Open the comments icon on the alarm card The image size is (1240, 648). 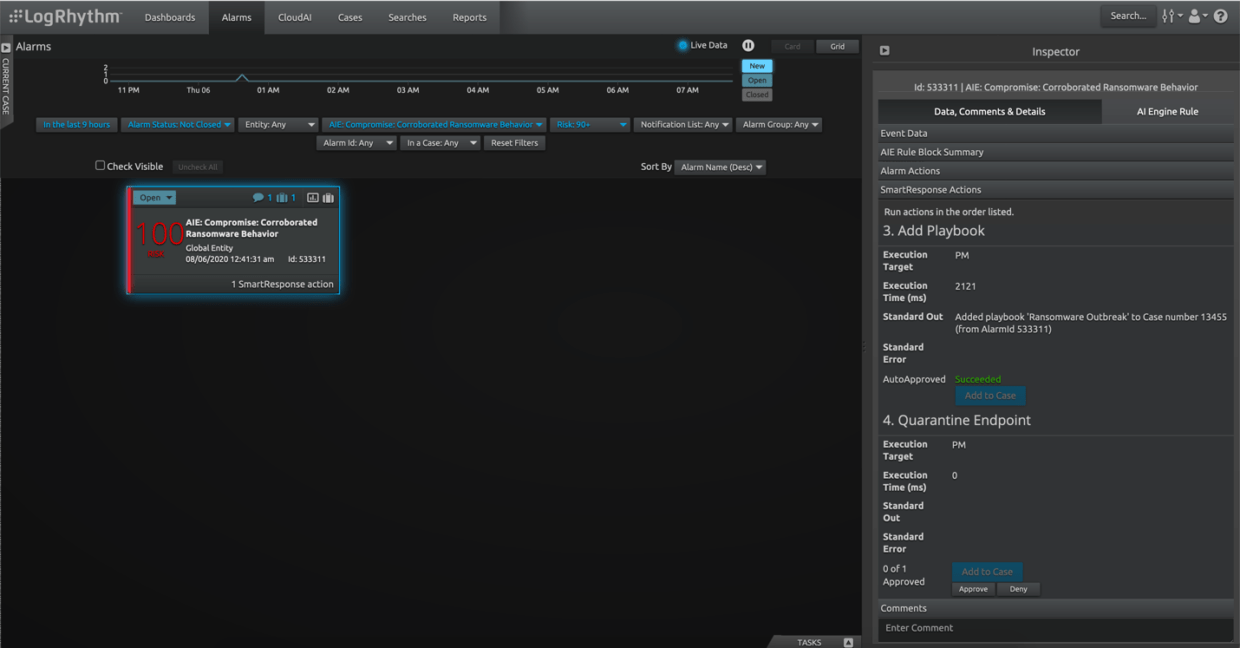pyautogui.click(x=259, y=197)
